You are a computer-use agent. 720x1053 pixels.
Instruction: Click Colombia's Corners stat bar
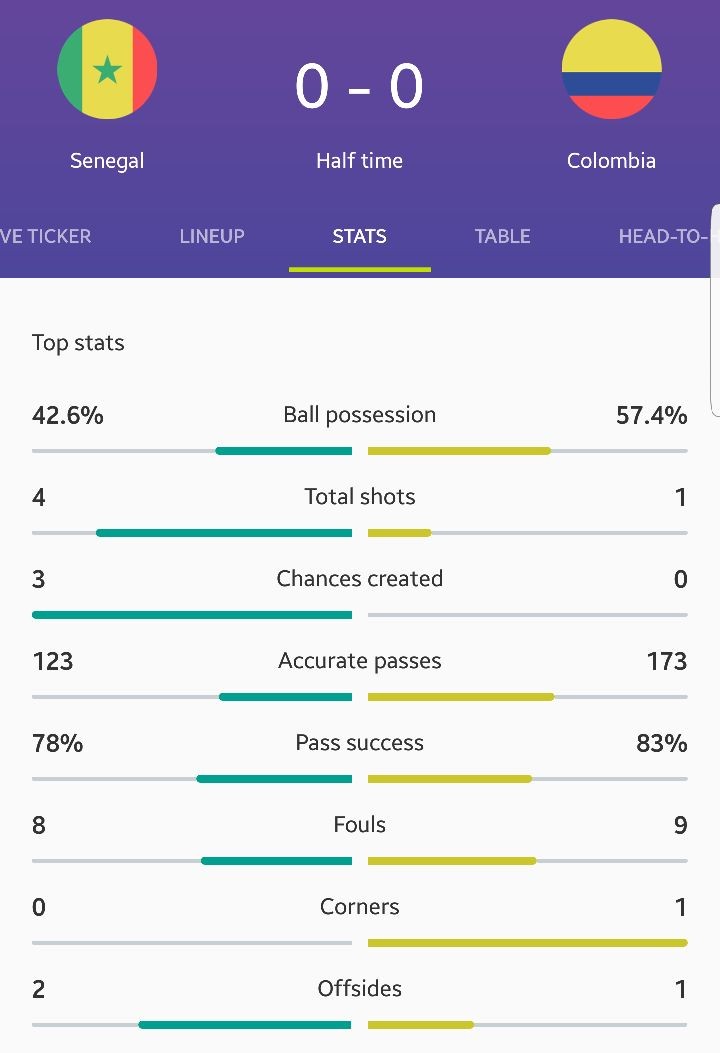click(527, 943)
